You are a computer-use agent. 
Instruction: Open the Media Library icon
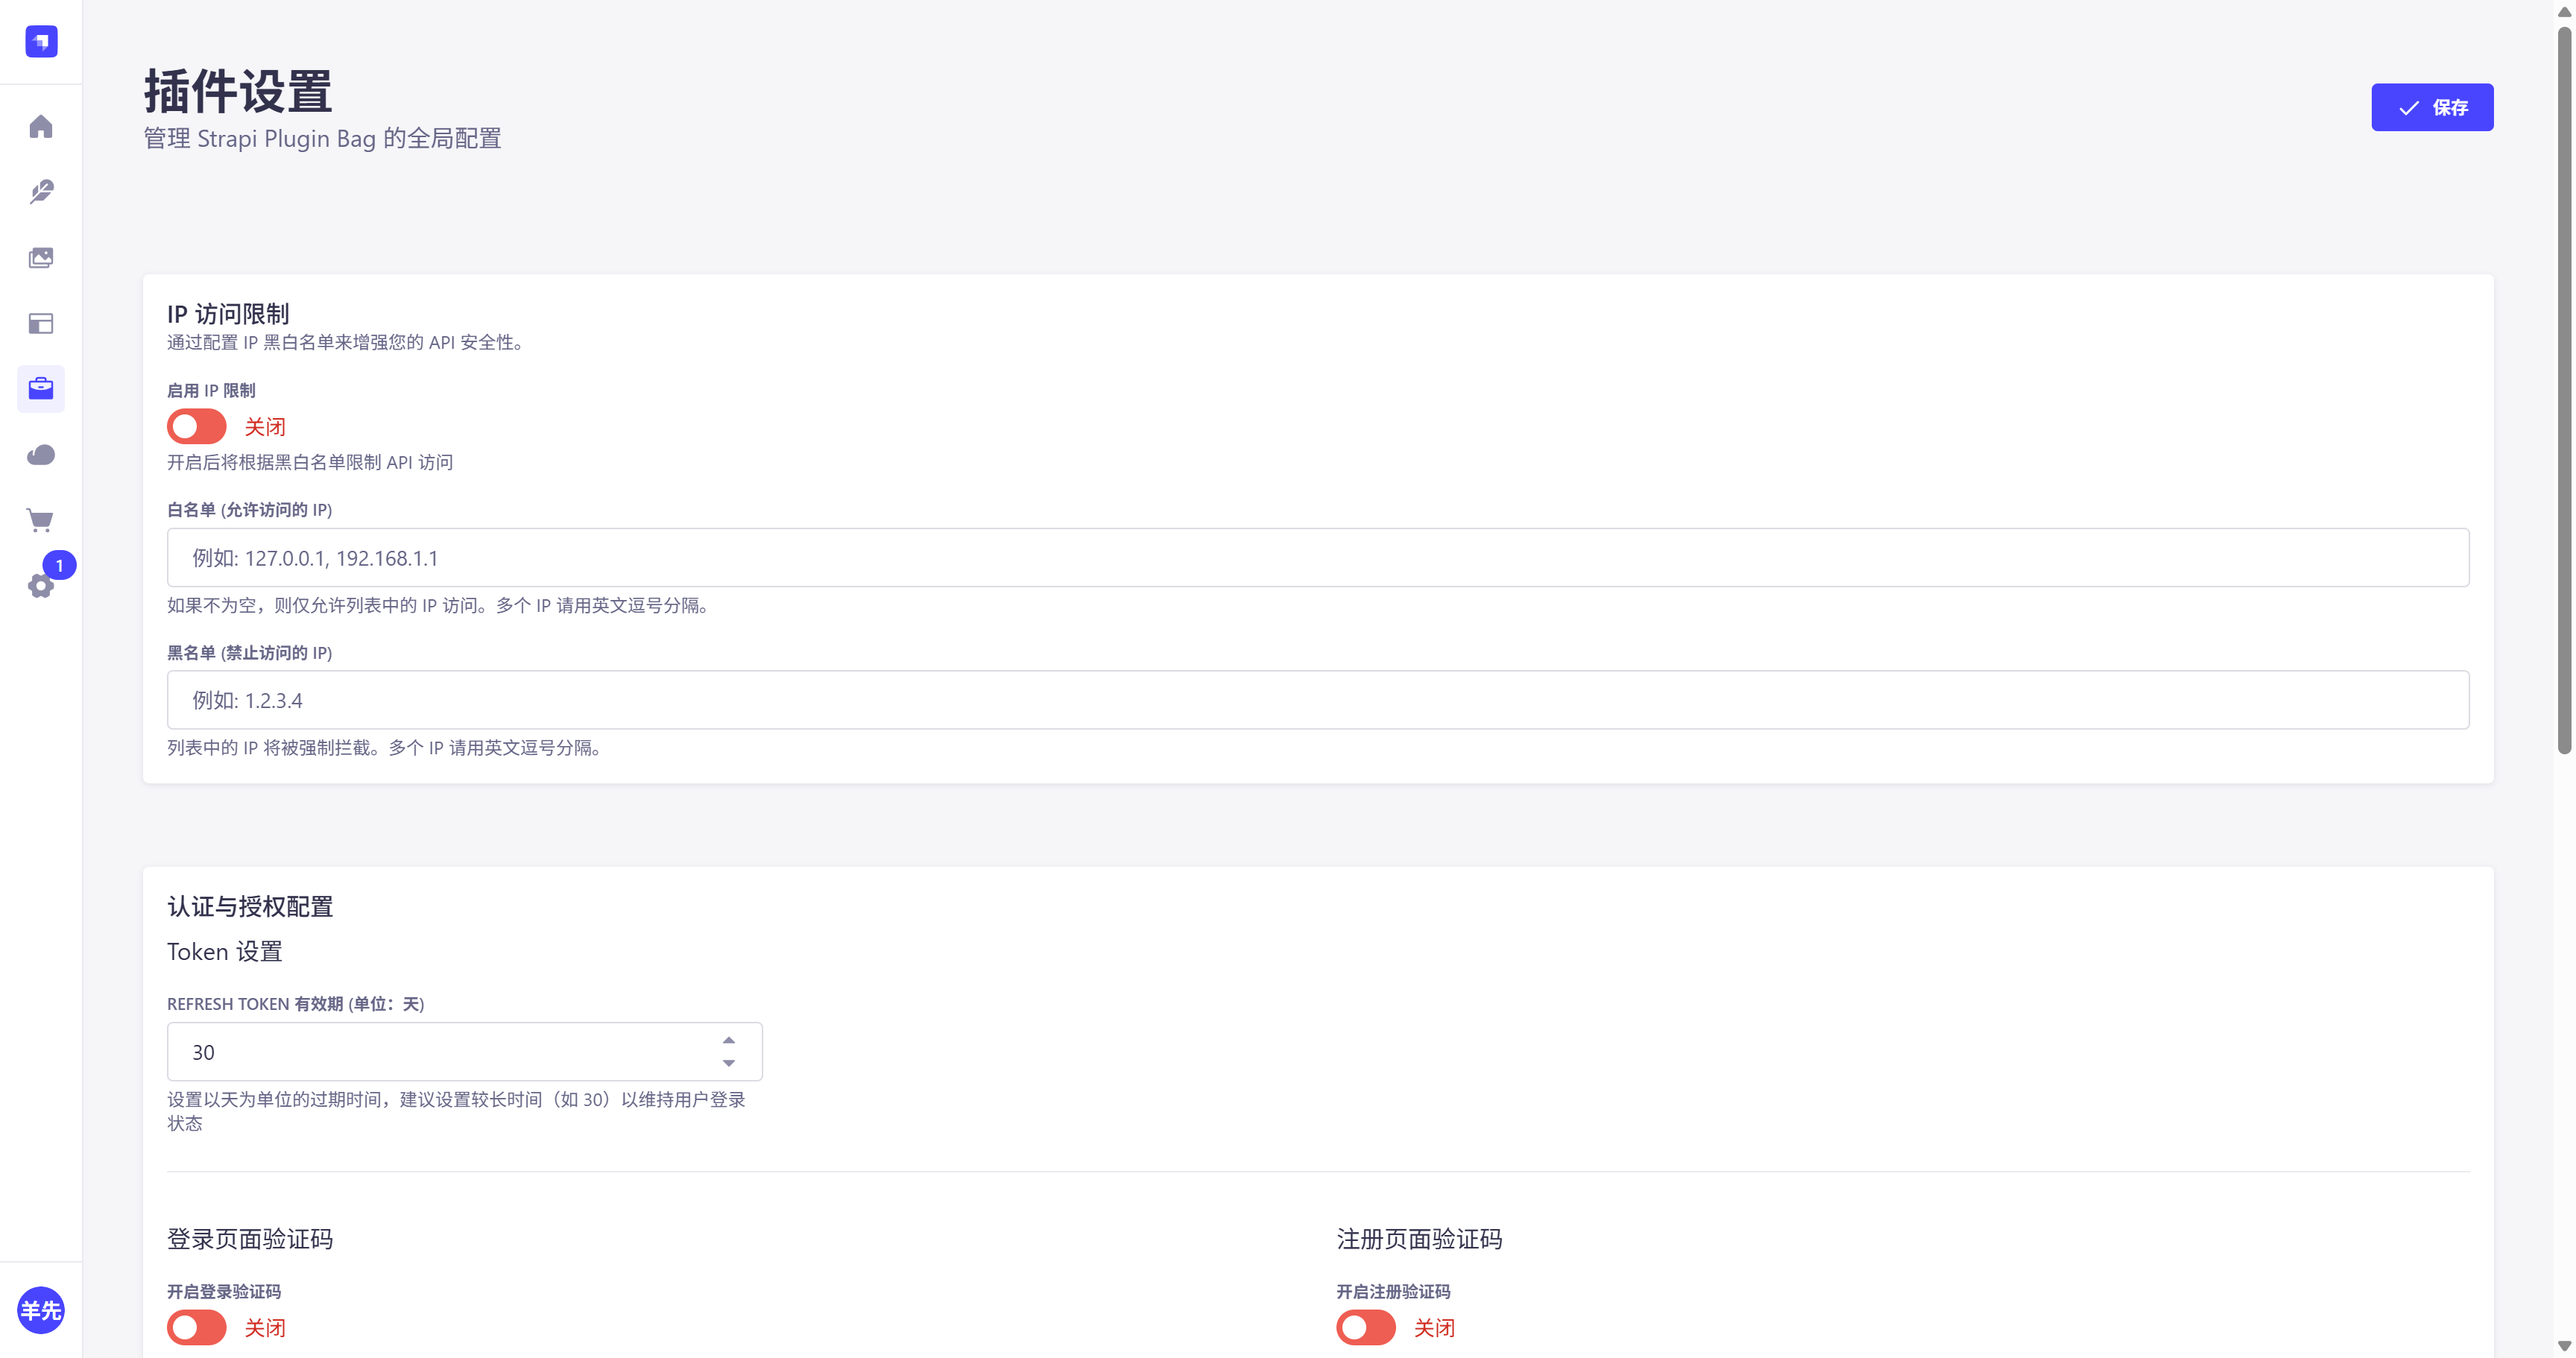coord(41,258)
